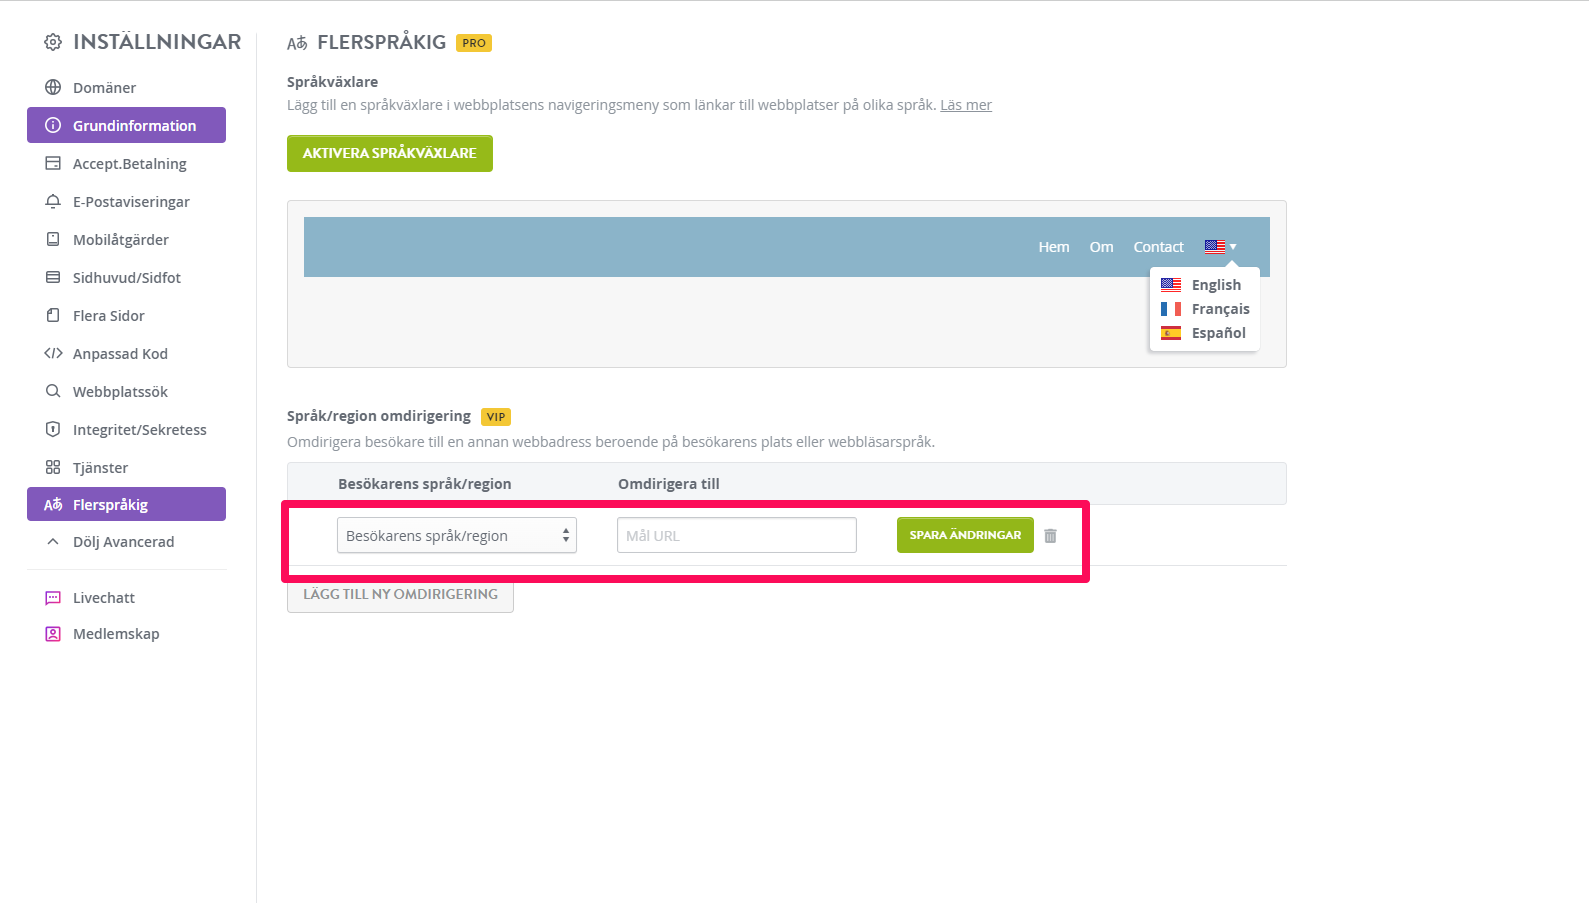Click the translate icon beside Flerspråkig in sidebar
Screen dimensions: 1589x903
[53, 505]
